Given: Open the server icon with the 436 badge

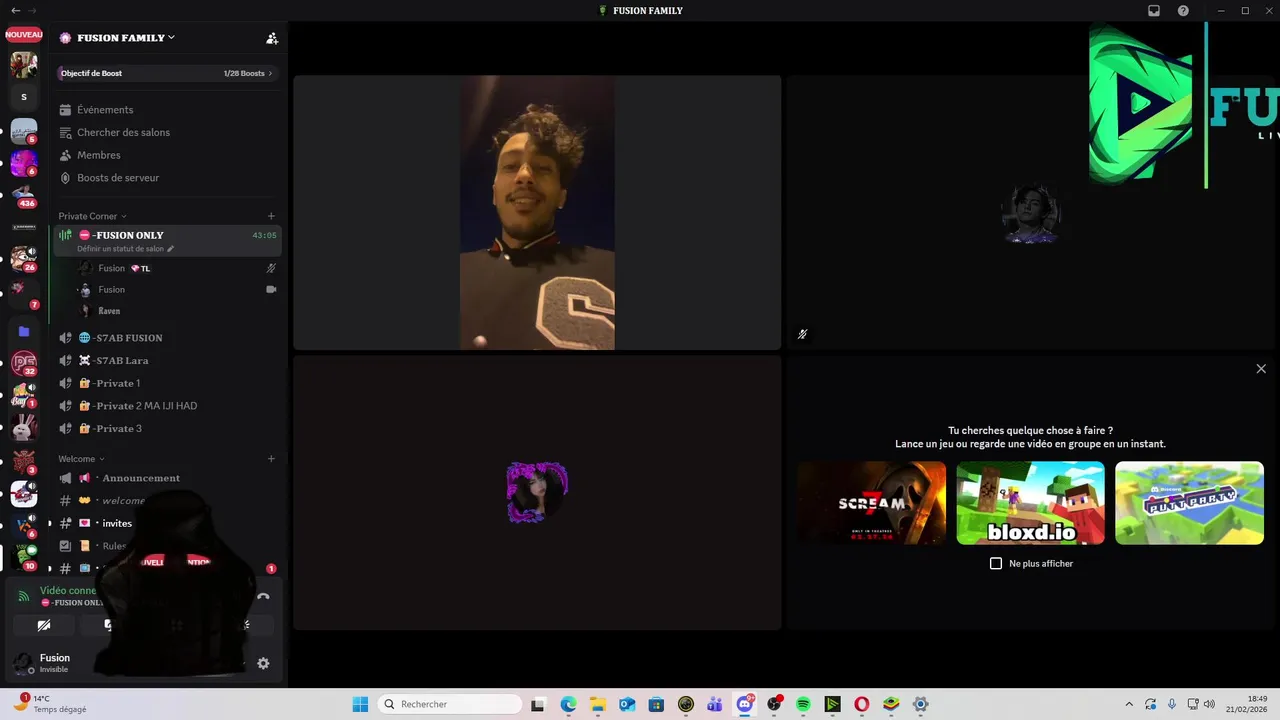Looking at the screenshot, I should pyautogui.click(x=24, y=195).
